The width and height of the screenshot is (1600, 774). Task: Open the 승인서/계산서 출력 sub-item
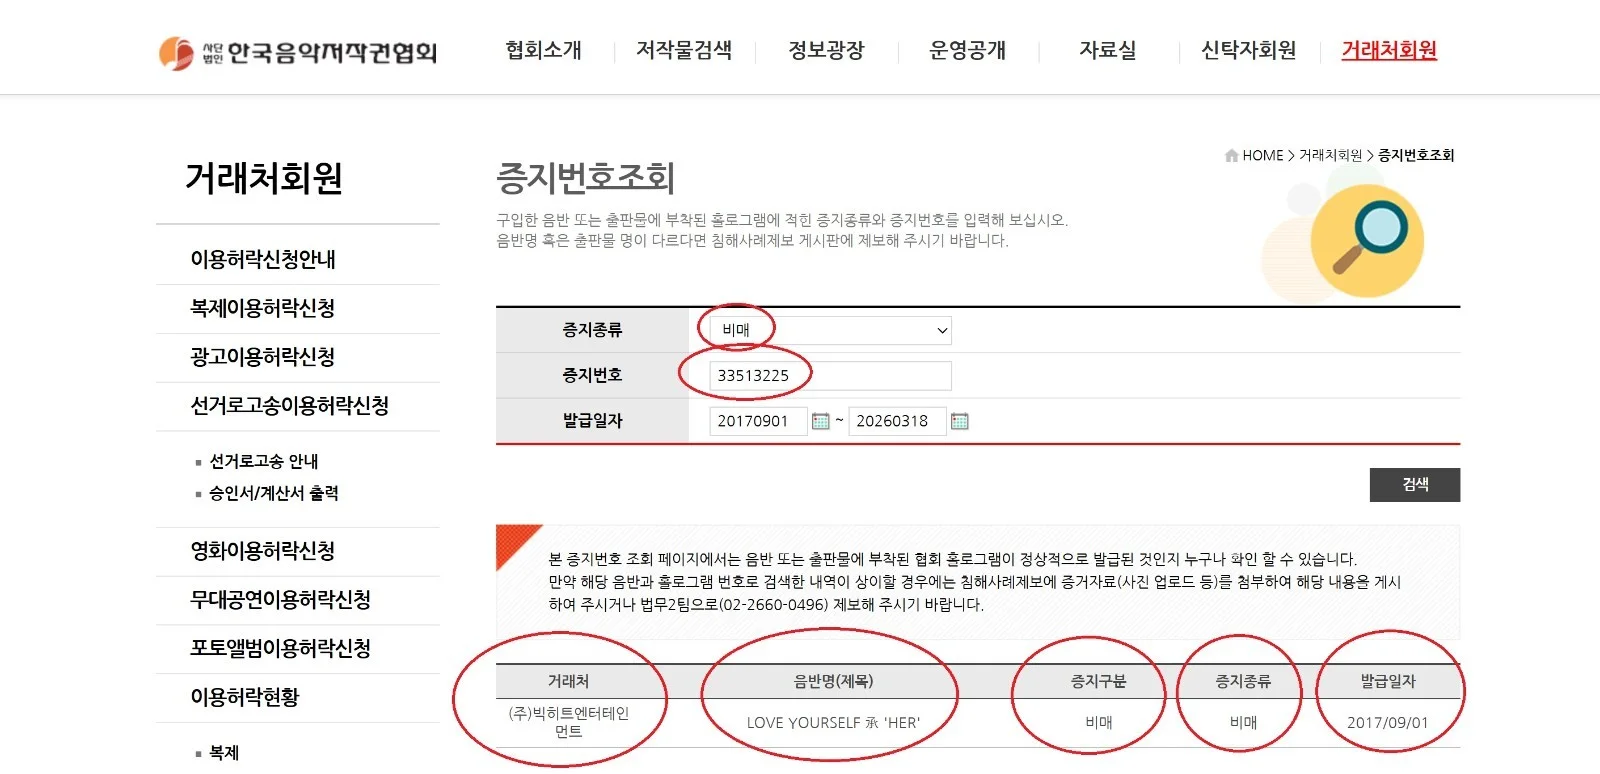(274, 493)
